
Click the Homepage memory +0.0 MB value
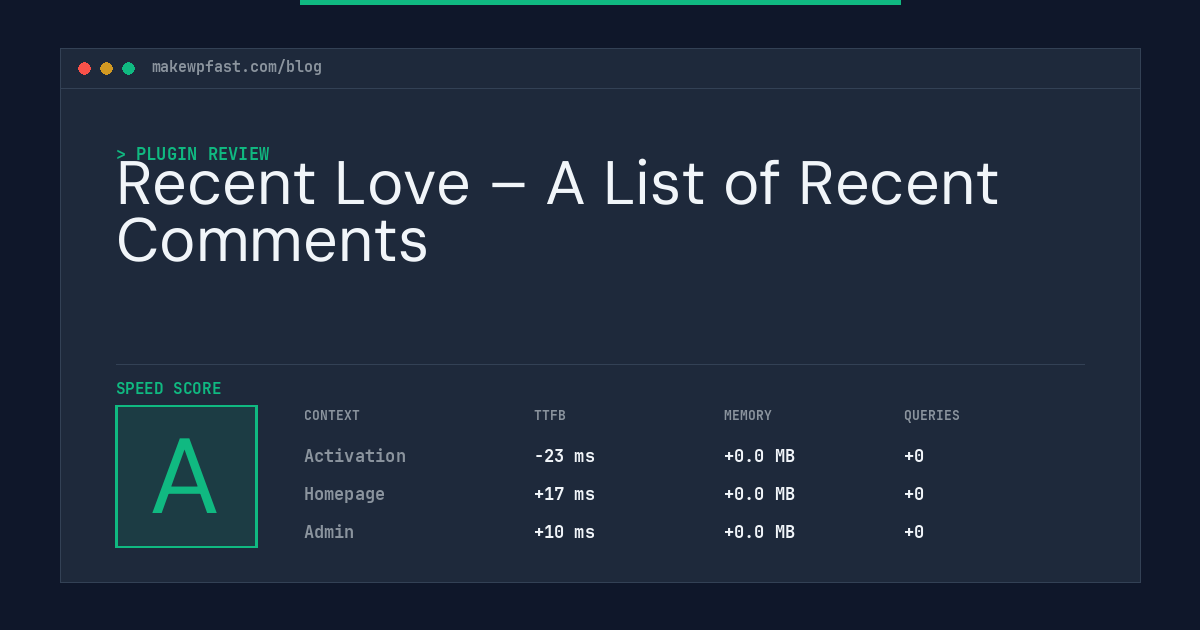click(759, 494)
